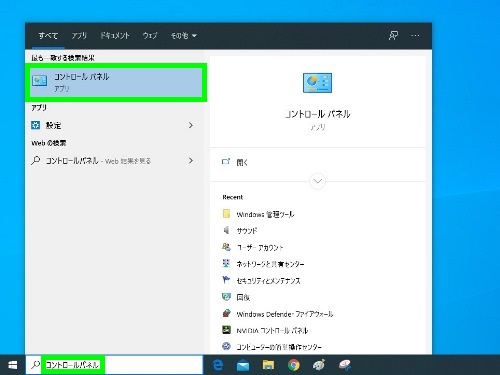This screenshot has height=375, width=500.
Task: Expand more actions with the circular chevron
Action: point(317,181)
